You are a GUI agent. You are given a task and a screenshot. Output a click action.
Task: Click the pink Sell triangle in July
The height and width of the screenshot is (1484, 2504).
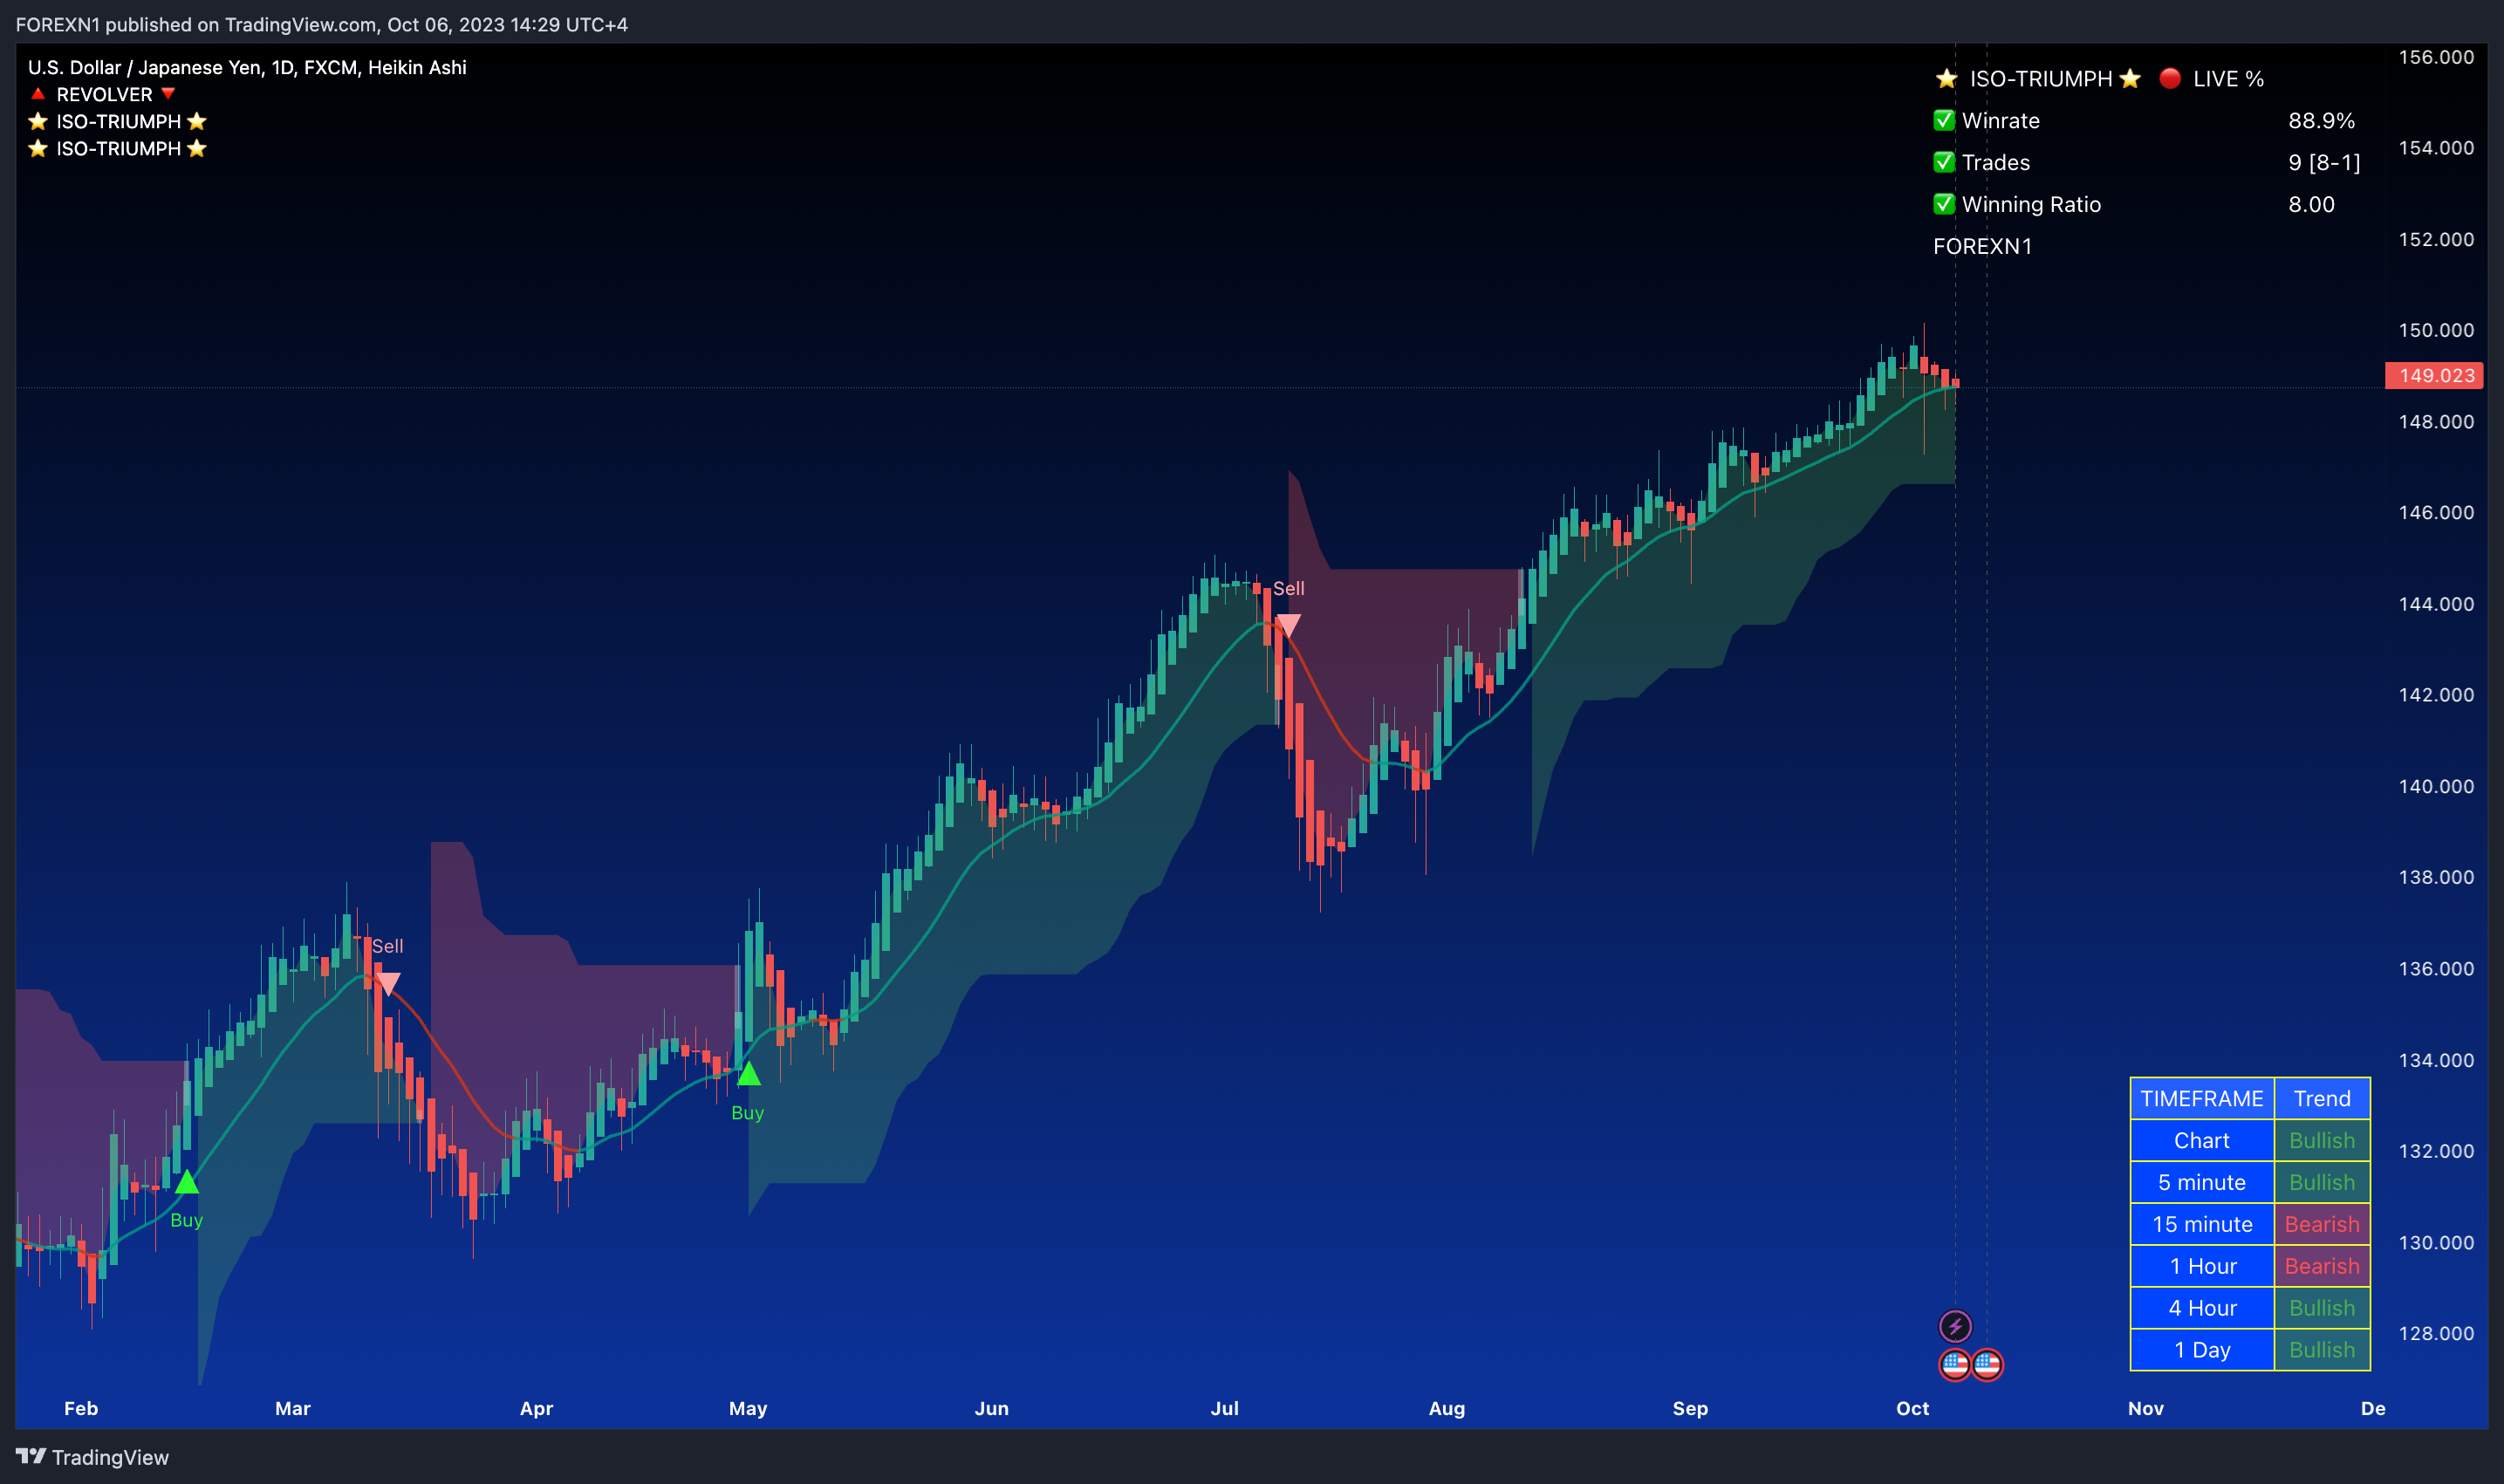tap(1289, 626)
